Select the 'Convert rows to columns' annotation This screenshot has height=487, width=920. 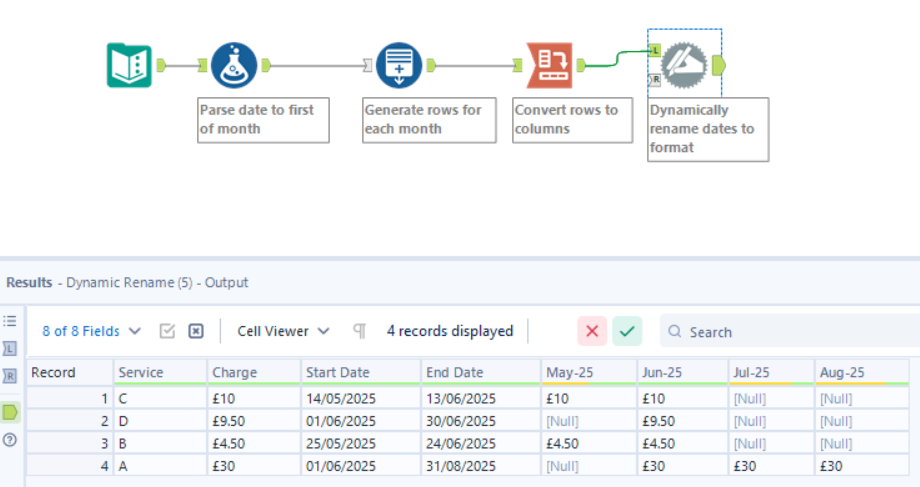tap(573, 120)
